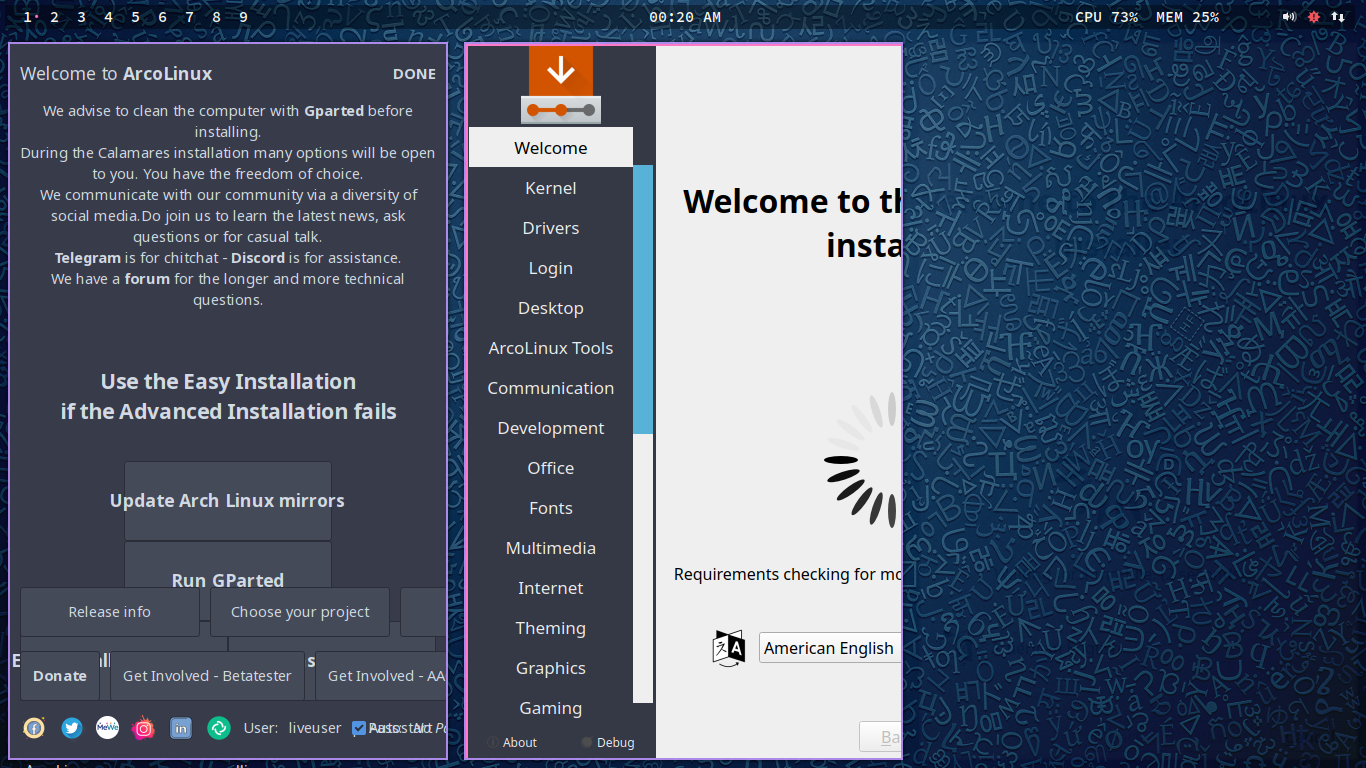Go to the Internet sidebar item

pos(551,588)
